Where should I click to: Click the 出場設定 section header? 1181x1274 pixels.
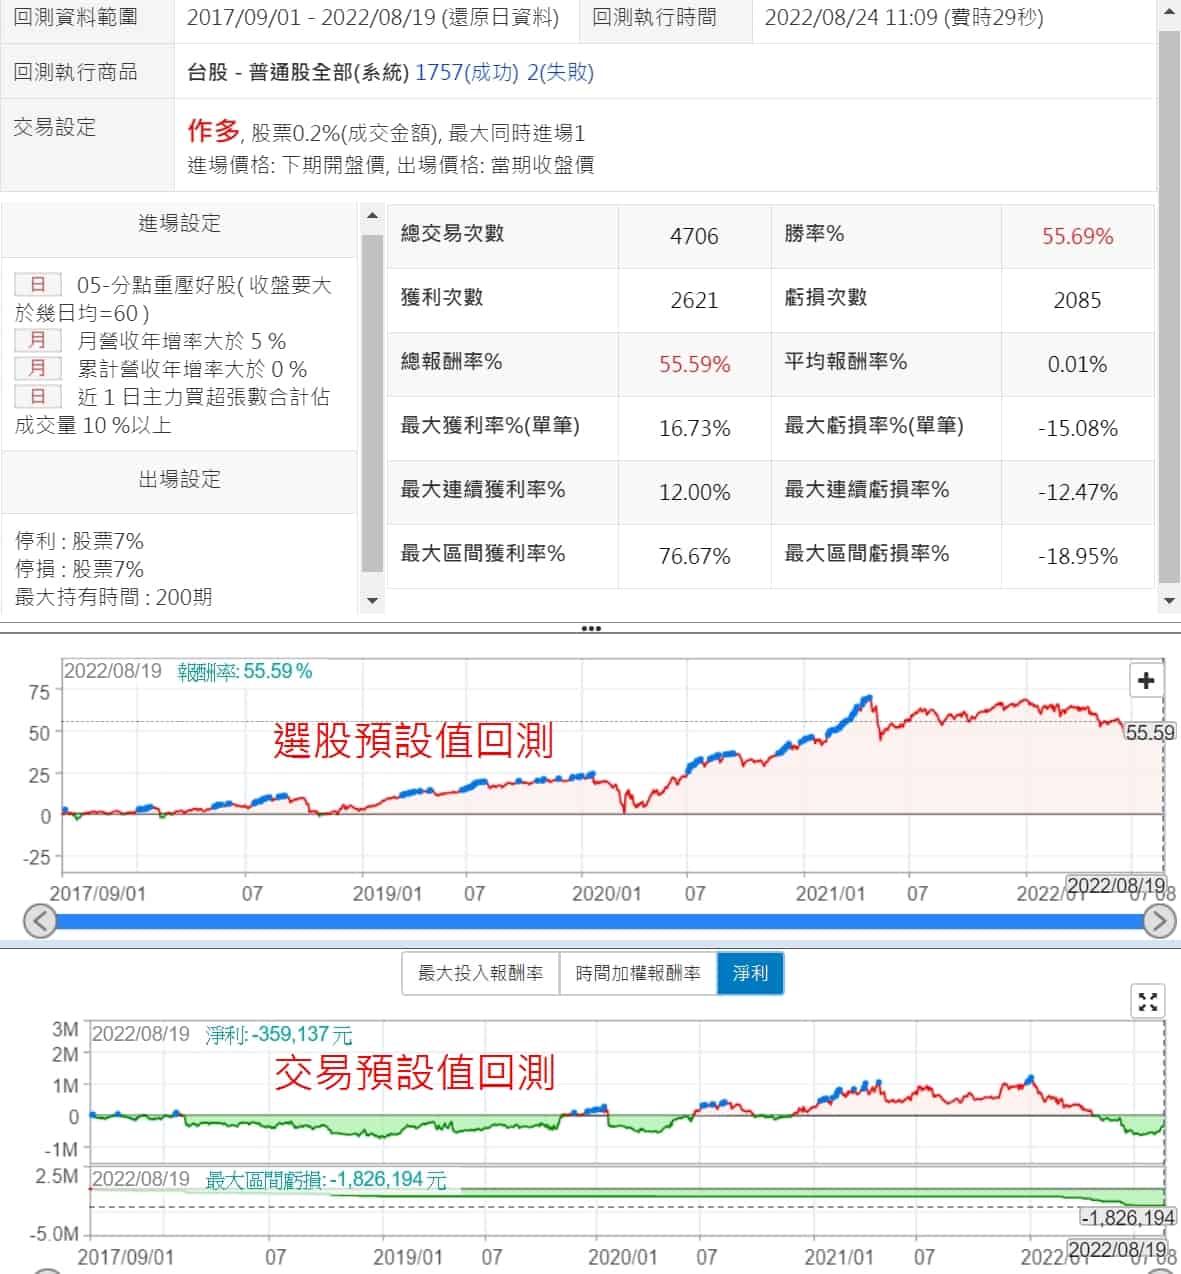click(179, 480)
